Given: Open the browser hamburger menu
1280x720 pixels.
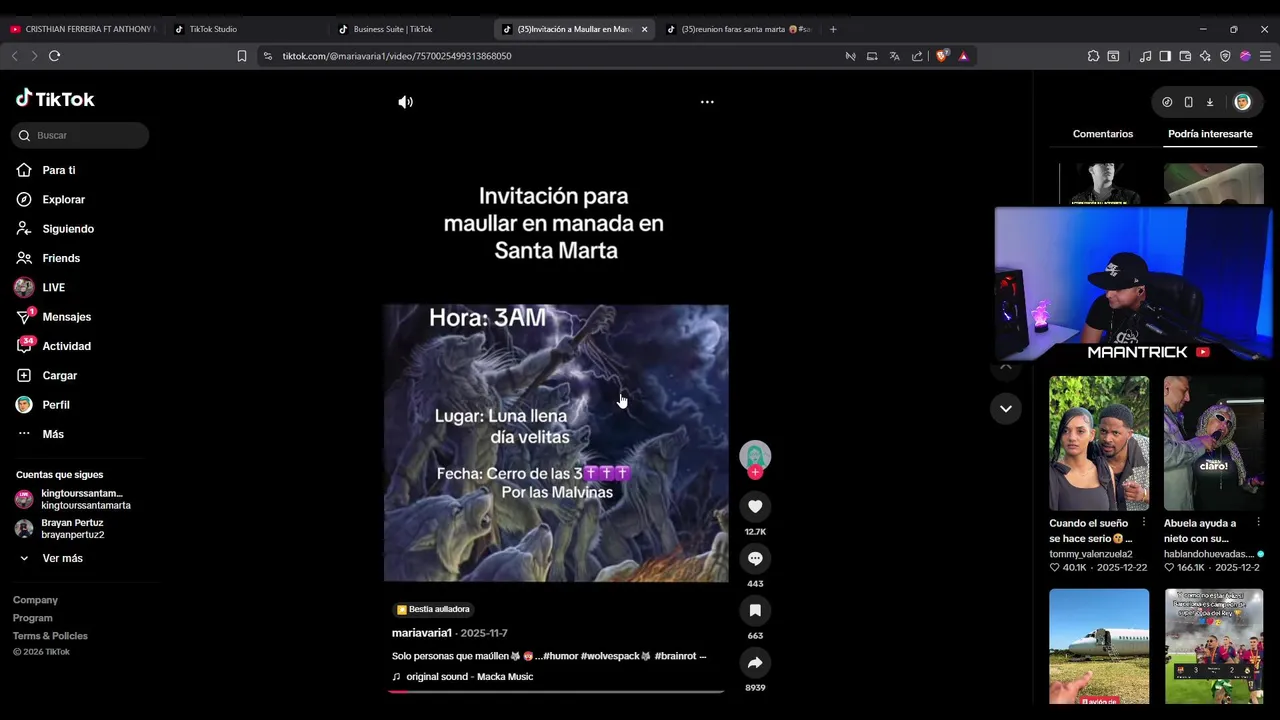Looking at the screenshot, I should coord(1265,56).
